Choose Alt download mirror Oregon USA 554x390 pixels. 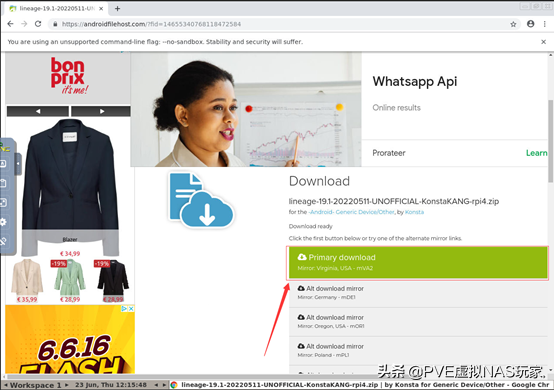pyautogui.click(x=418, y=321)
